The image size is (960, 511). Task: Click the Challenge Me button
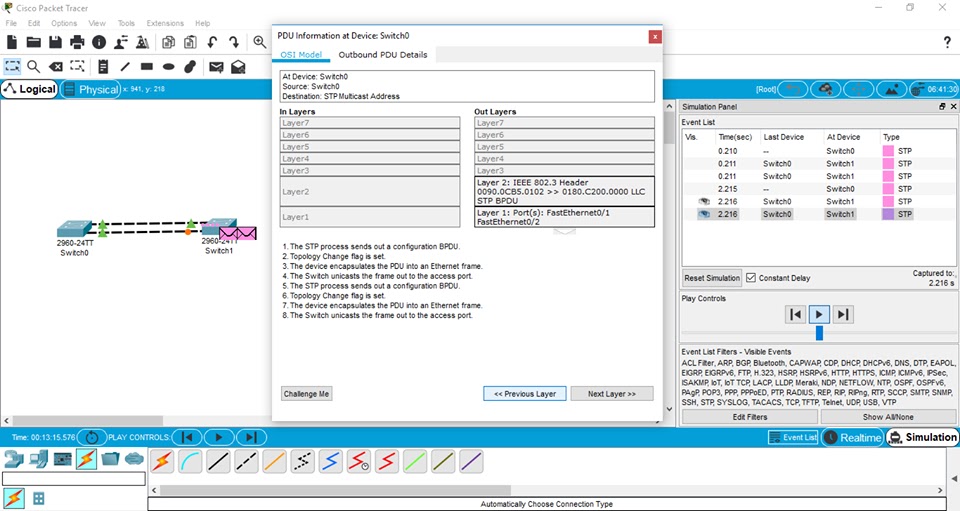pos(306,394)
